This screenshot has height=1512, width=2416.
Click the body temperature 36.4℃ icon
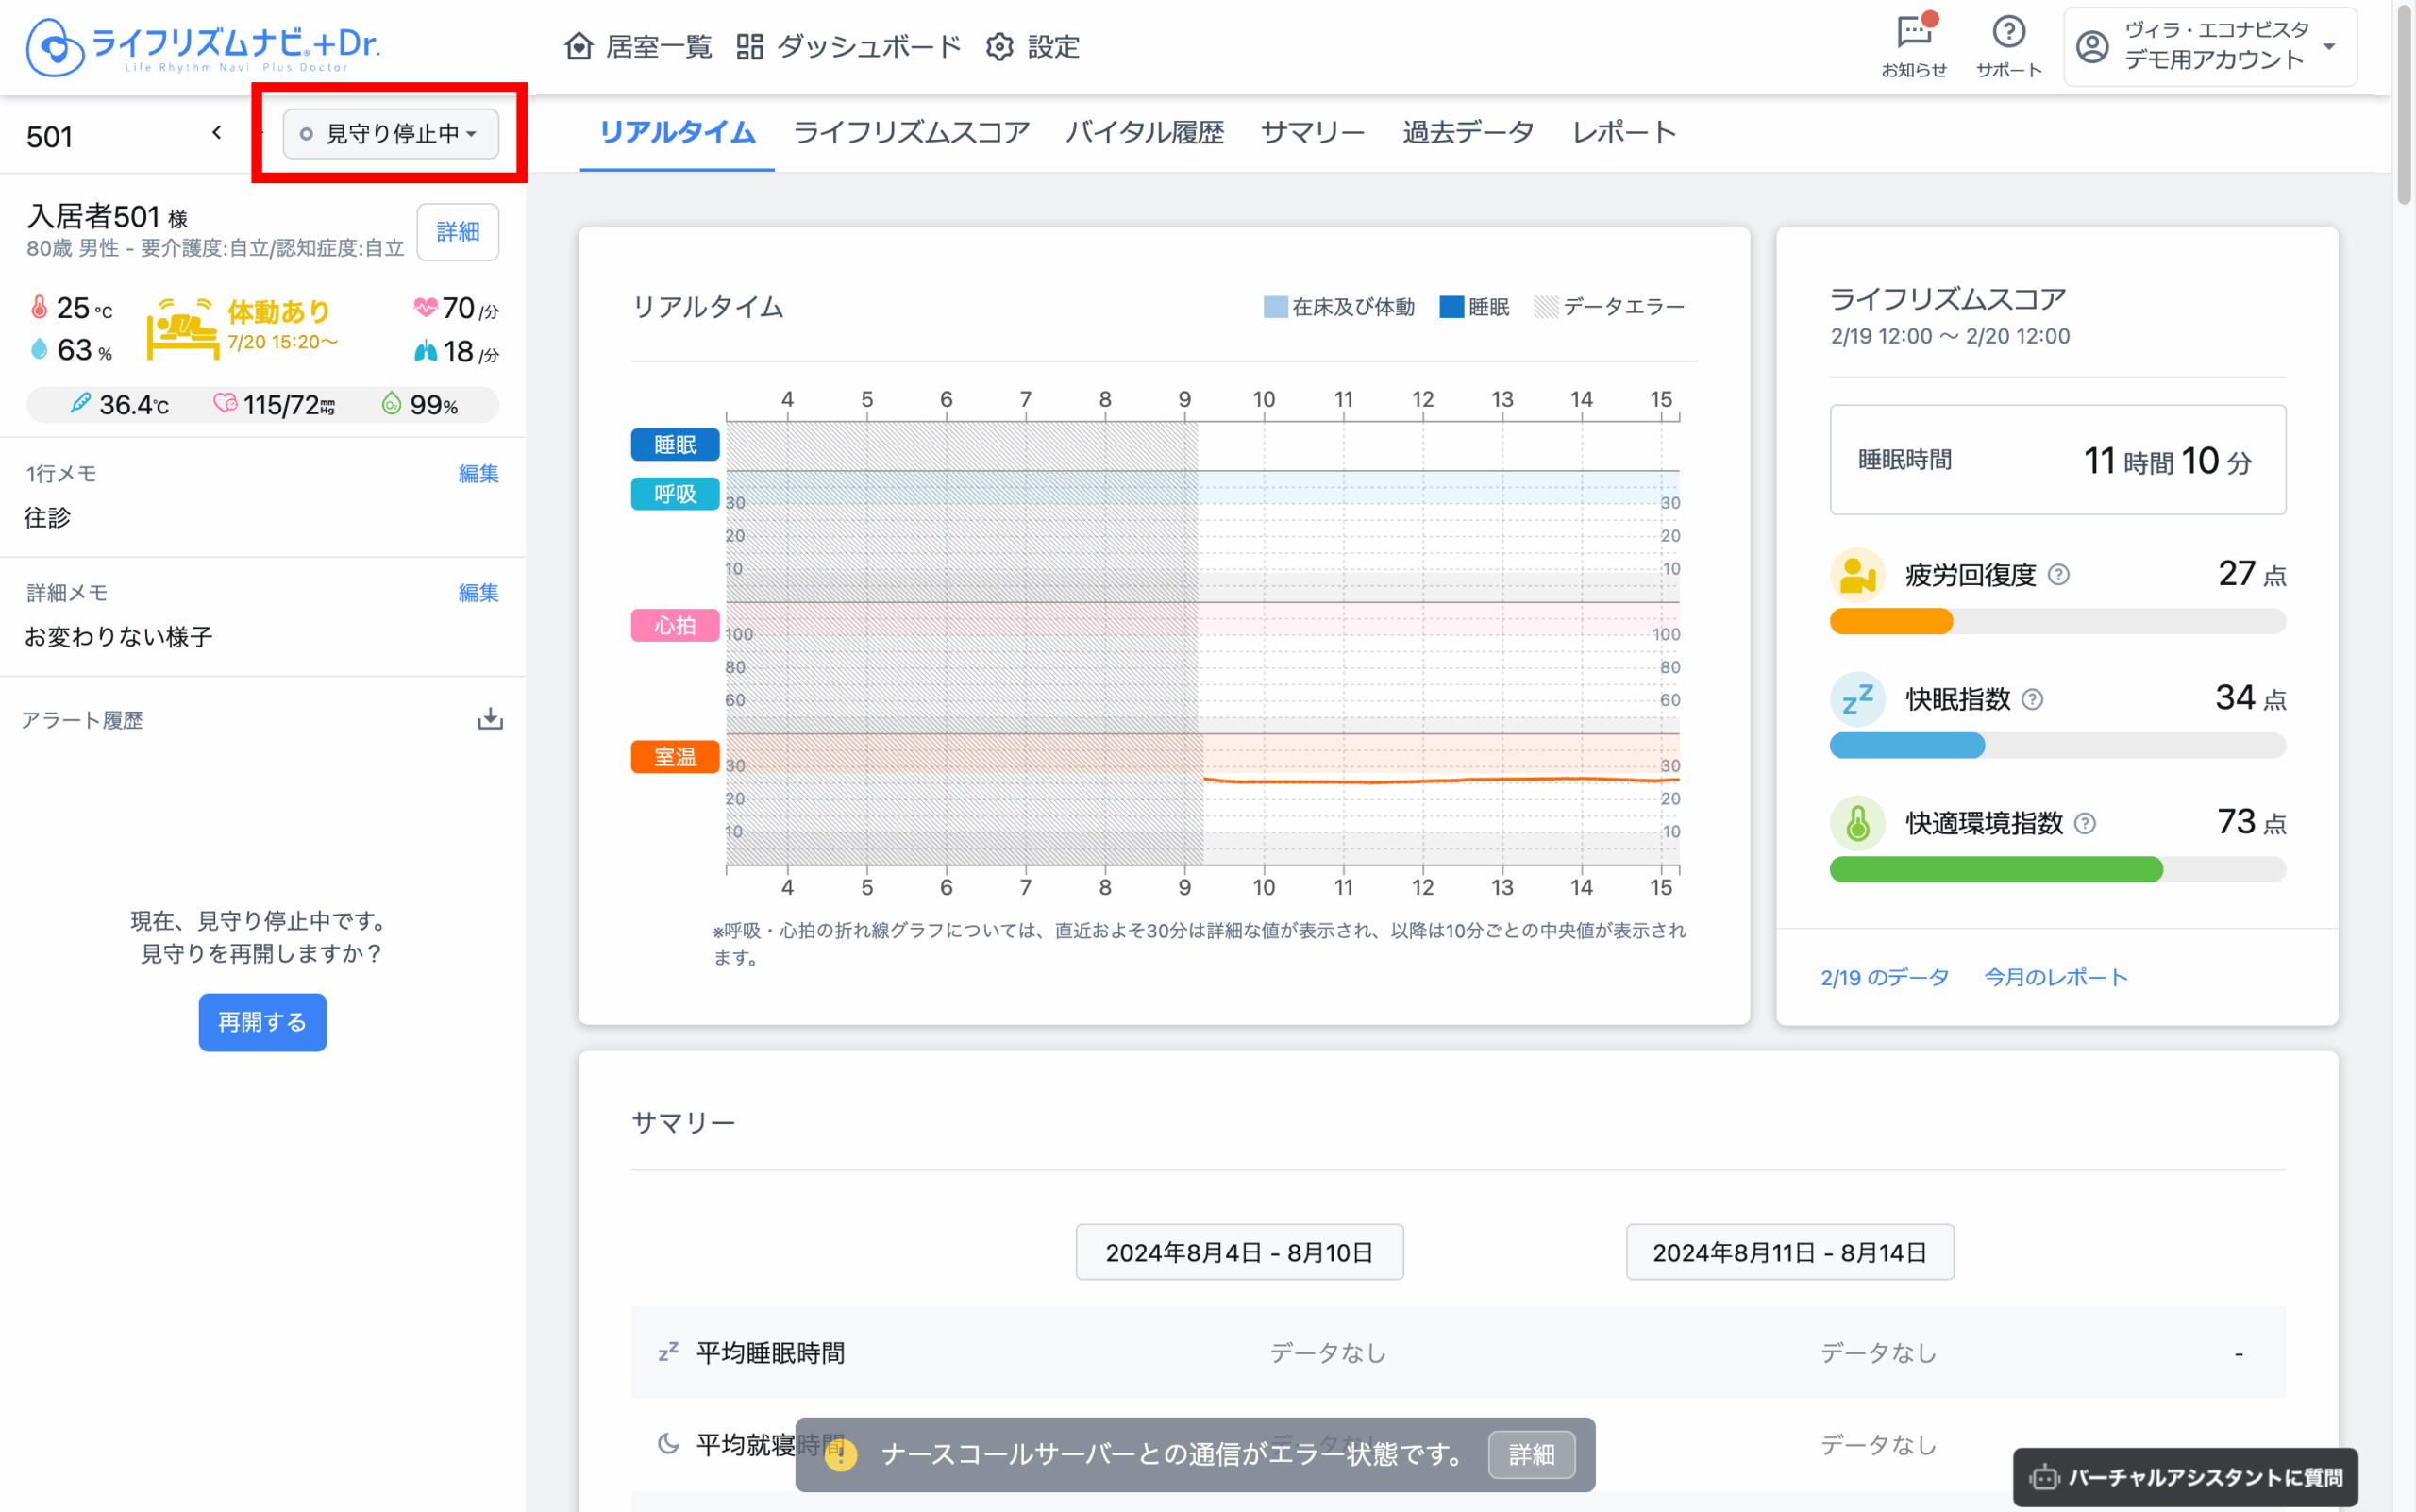80,403
